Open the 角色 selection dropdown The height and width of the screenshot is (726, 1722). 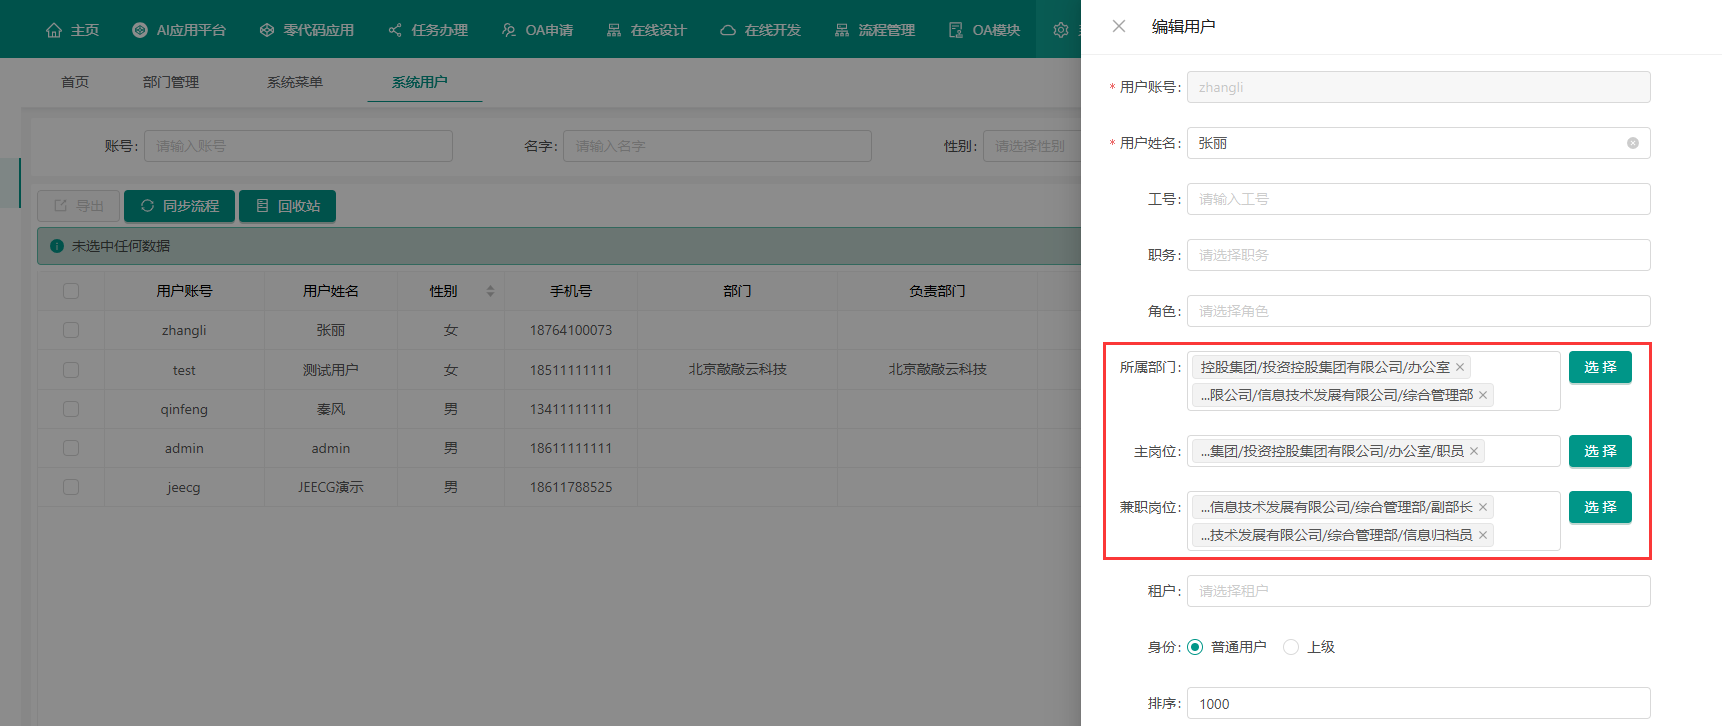click(x=1418, y=311)
